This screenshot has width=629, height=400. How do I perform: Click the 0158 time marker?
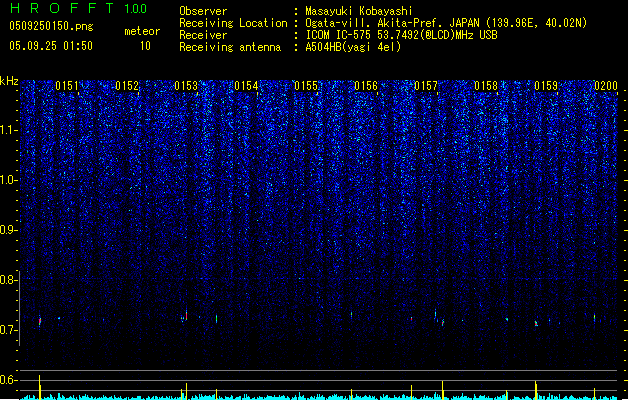coord(486,86)
